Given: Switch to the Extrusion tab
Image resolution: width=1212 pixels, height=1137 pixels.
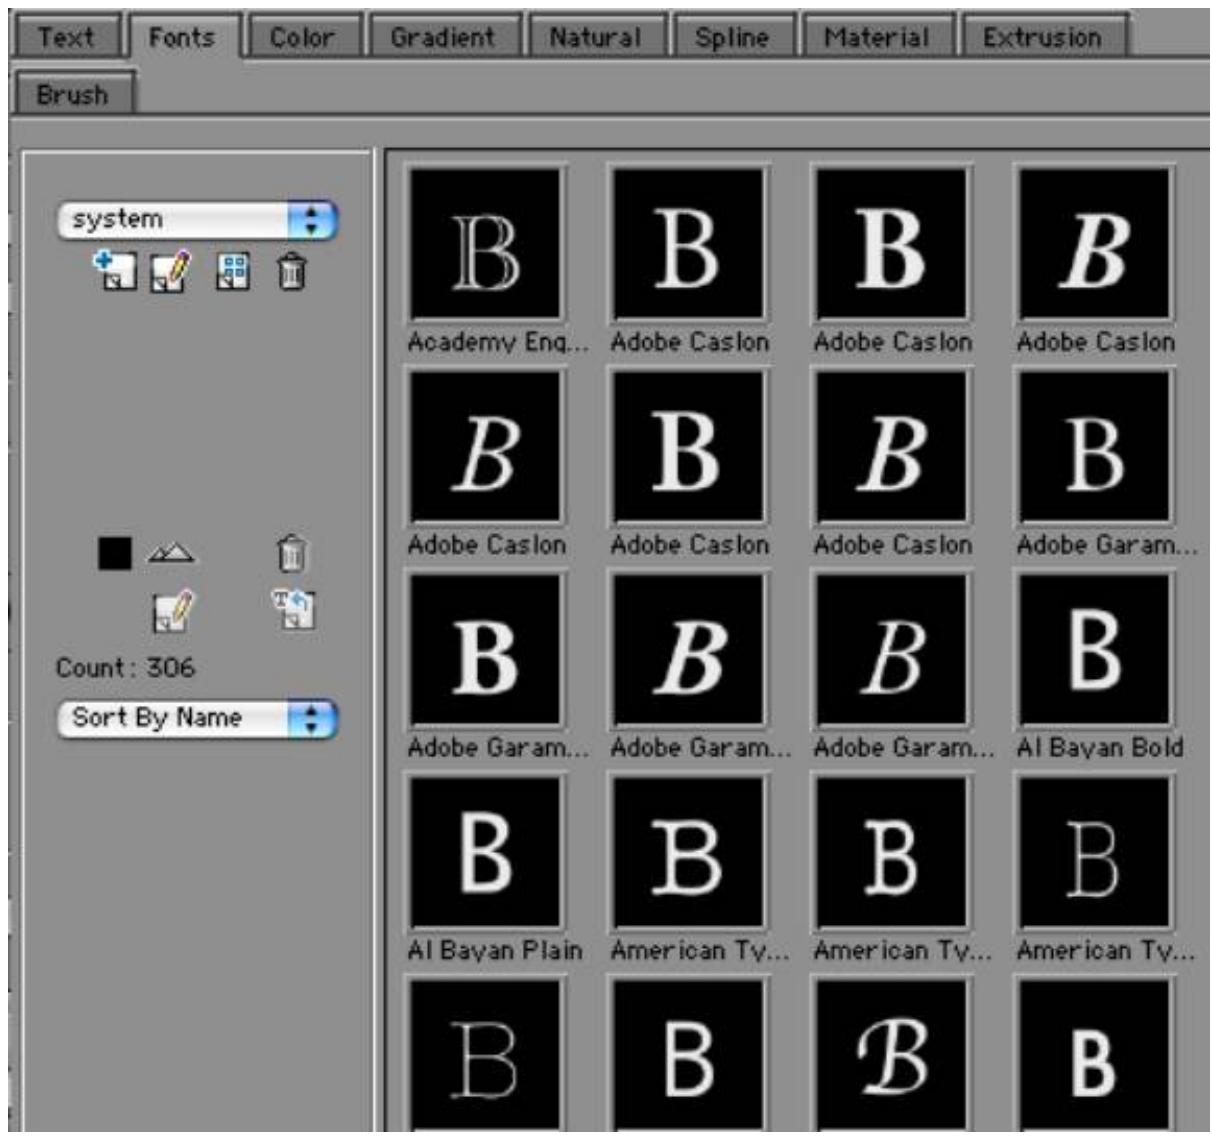Looking at the screenshot, I should pos(1042,37).
